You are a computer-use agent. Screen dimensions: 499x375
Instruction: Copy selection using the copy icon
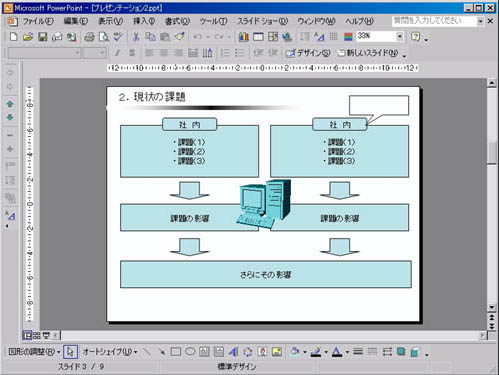(x=150, y=37)
